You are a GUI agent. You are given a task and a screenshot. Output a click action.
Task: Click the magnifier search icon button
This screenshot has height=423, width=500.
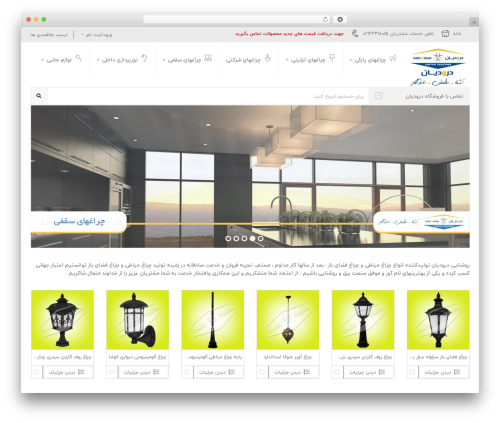point(39,96)
